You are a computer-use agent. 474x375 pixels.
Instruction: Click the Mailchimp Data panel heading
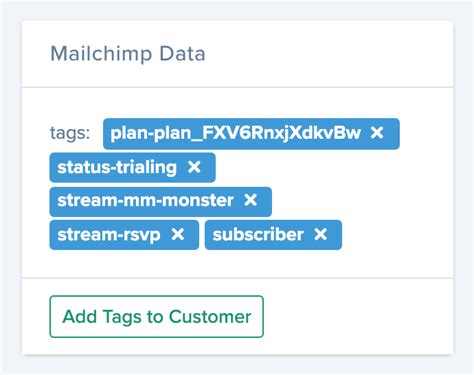(x=128, y=54)
